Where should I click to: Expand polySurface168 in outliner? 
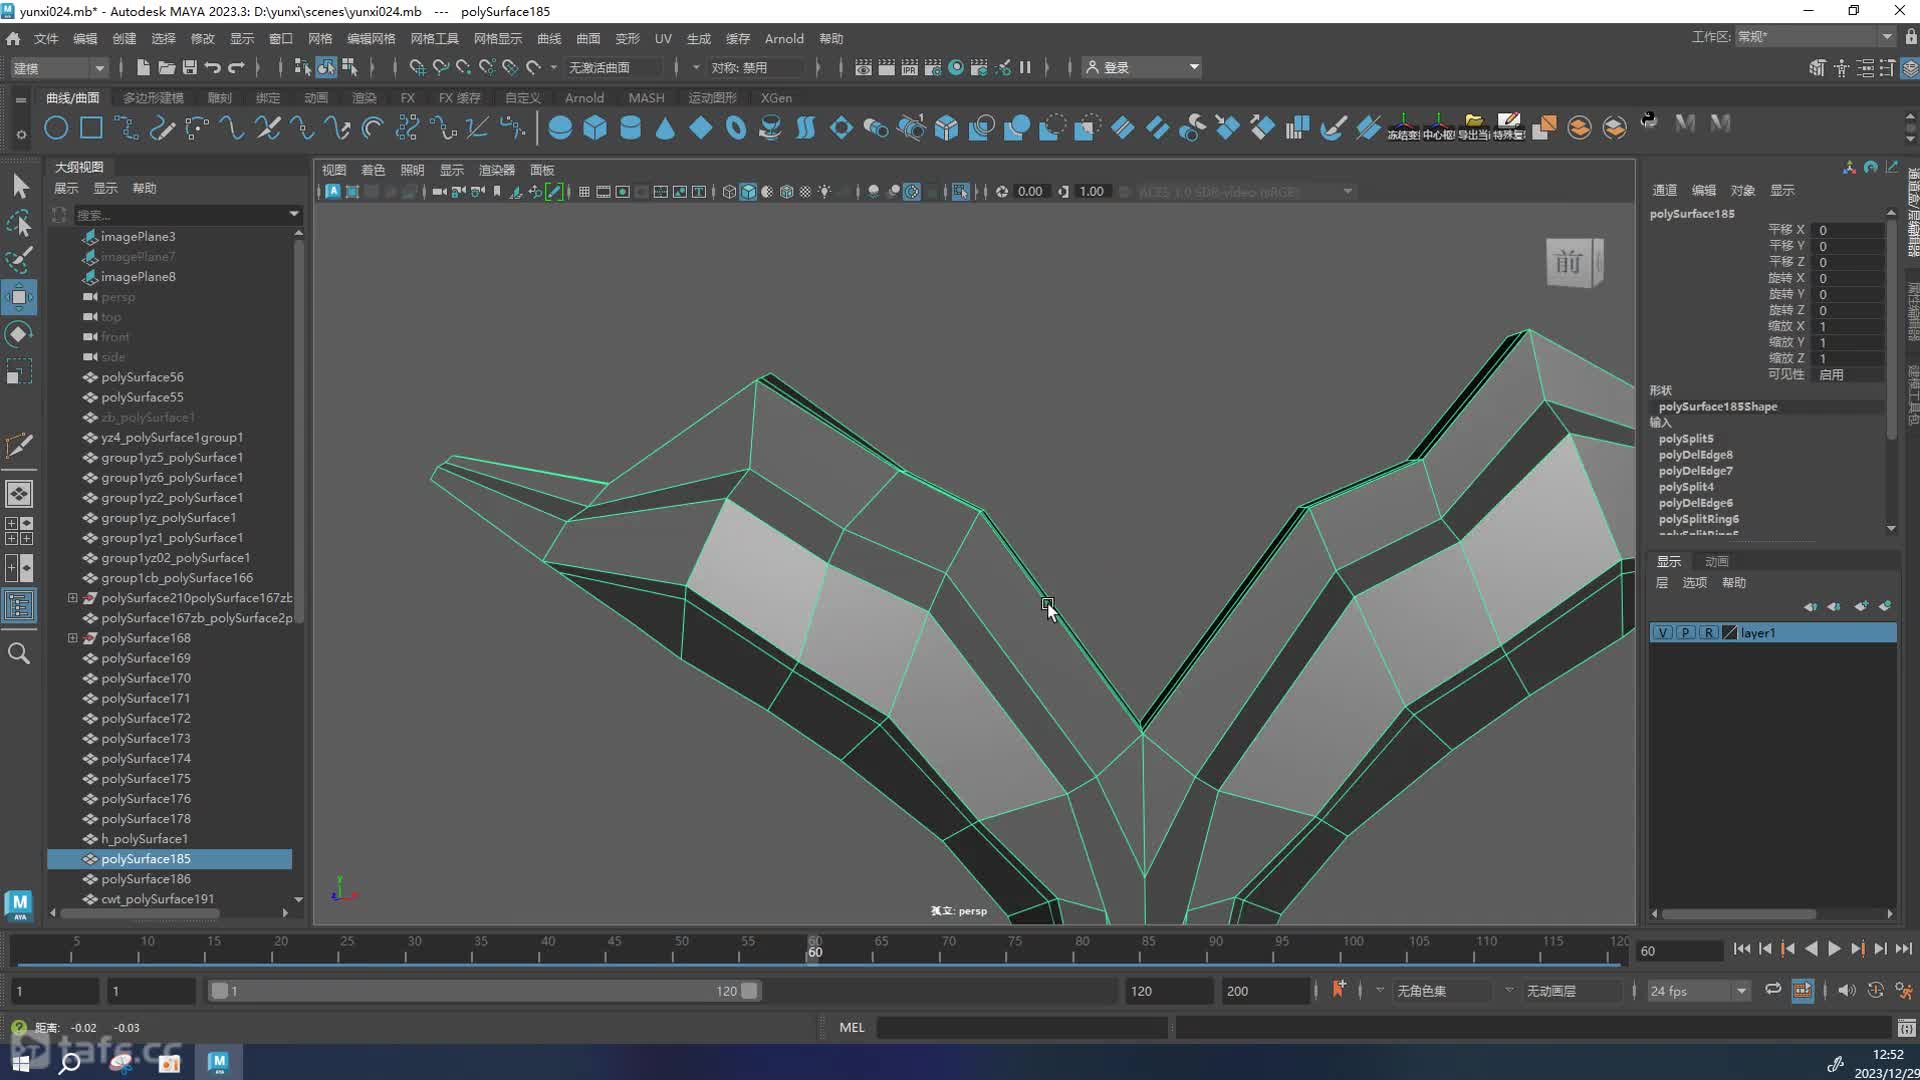[72, 638]
